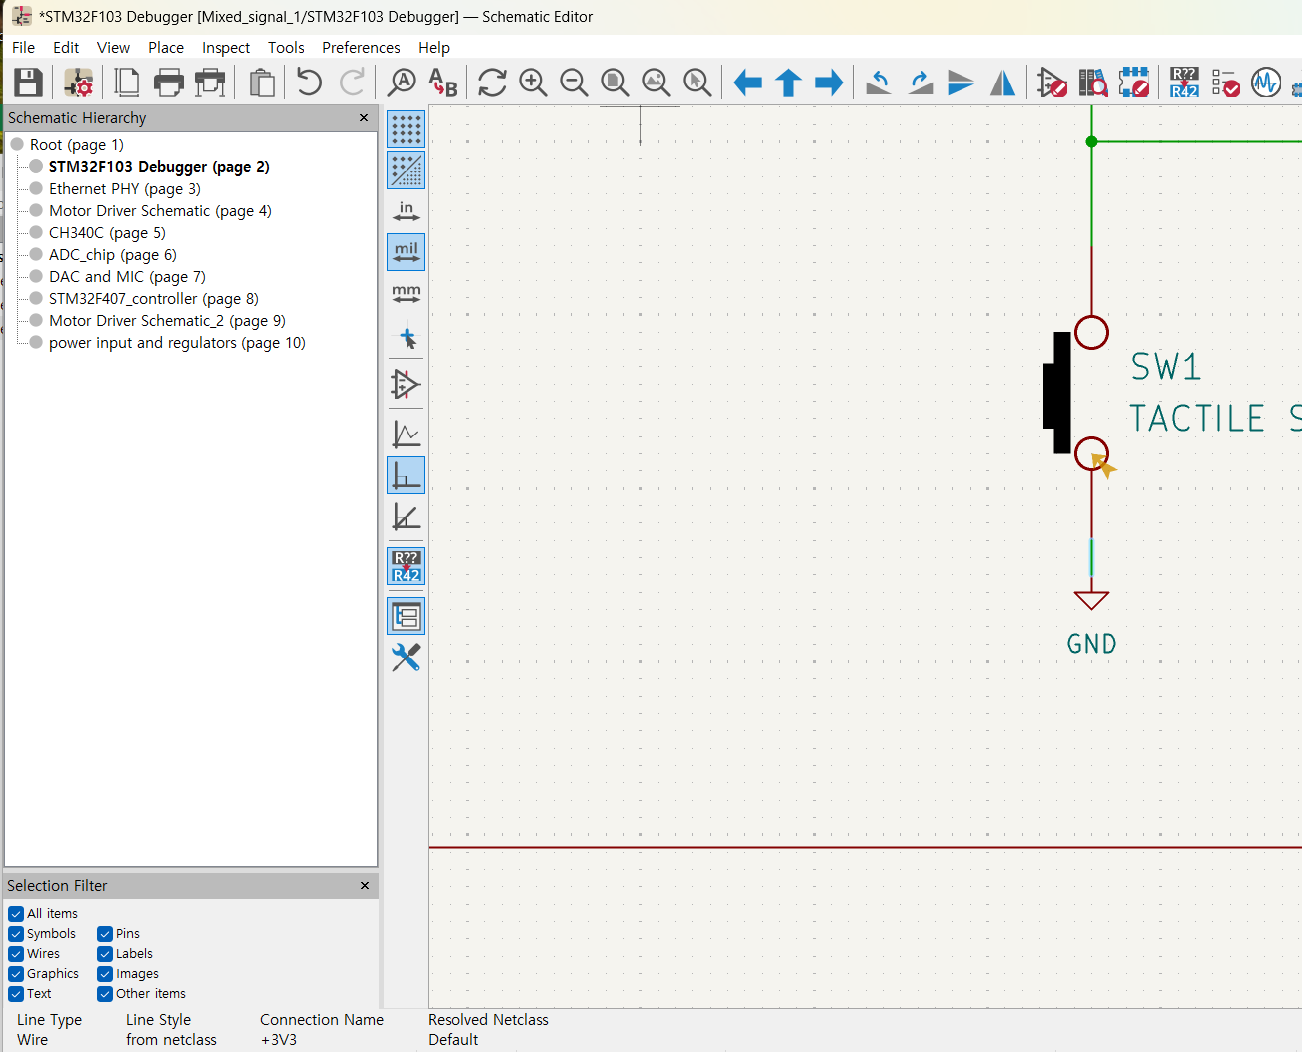Close the Schematic Hierarchy panel
1302x1052 pixels.
[x=364, y=118]
